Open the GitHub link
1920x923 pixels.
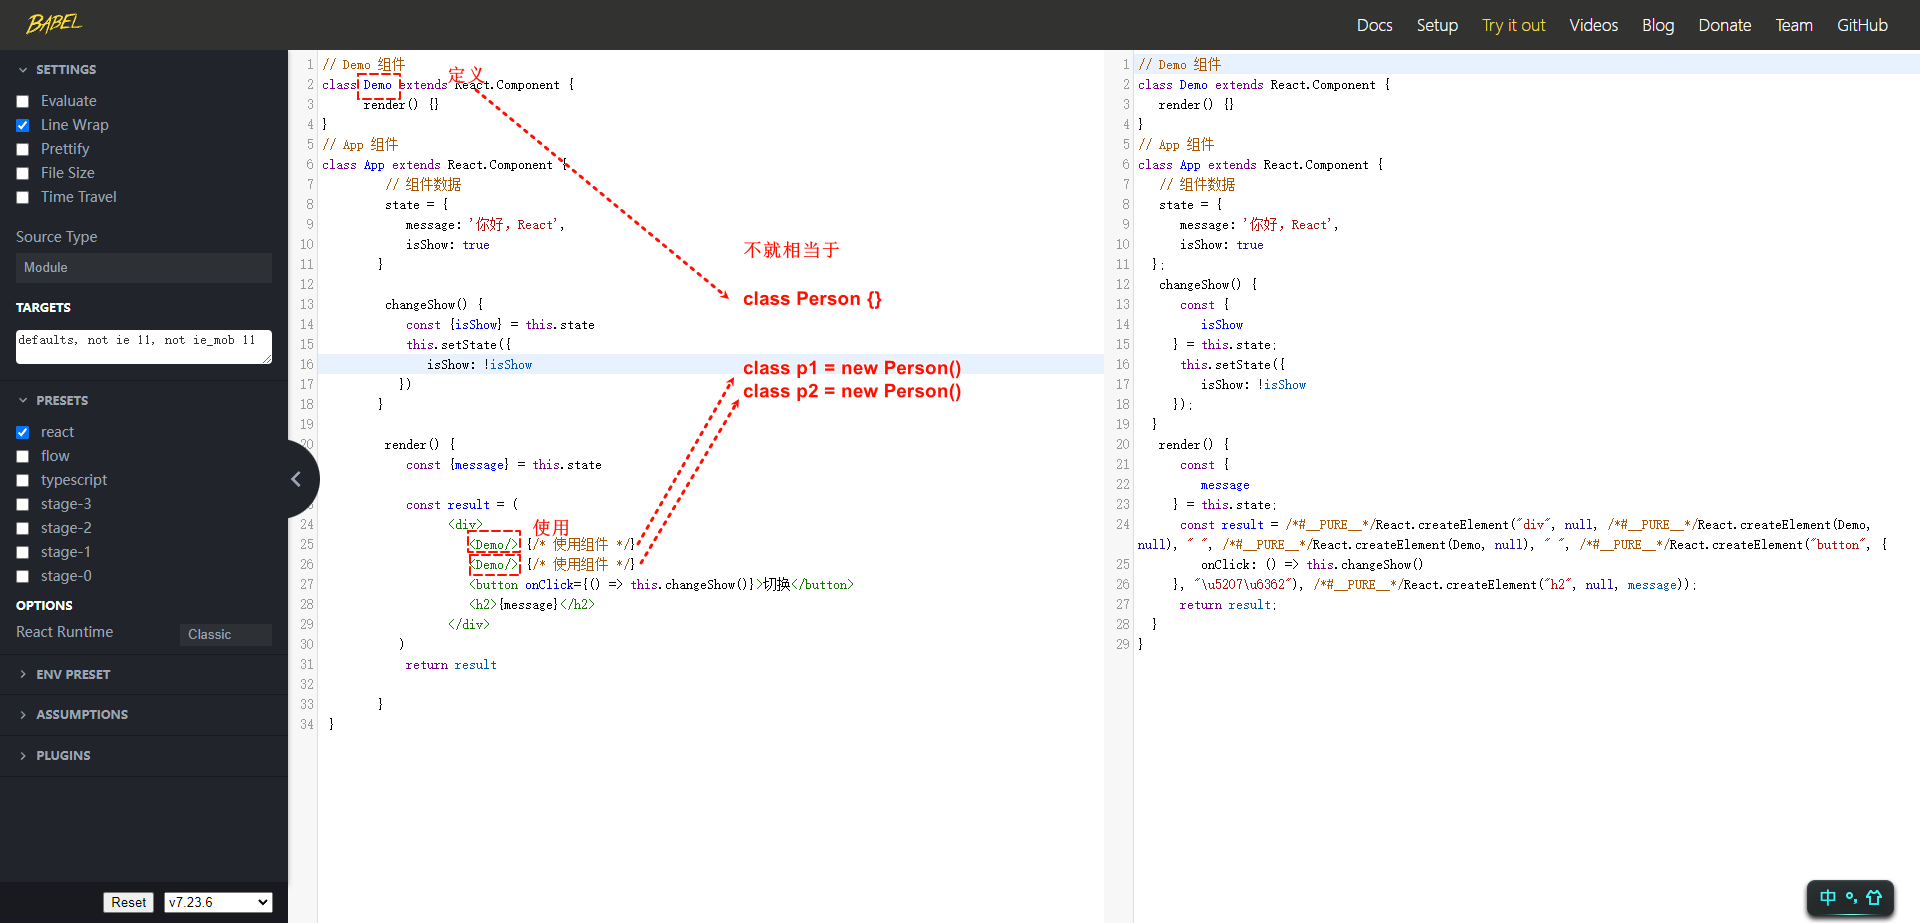(x=1862, y=25)
